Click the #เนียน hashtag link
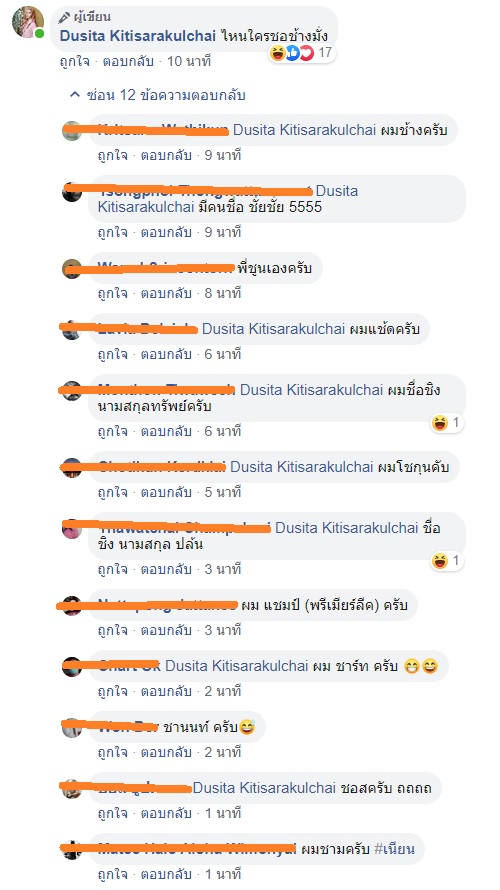The image size is (500, 890). point(394,849)
